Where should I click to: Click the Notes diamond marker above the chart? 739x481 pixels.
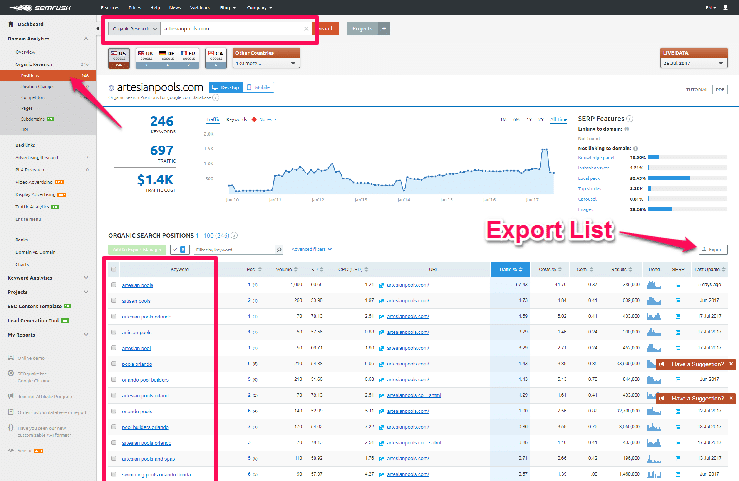coord(254,120)
